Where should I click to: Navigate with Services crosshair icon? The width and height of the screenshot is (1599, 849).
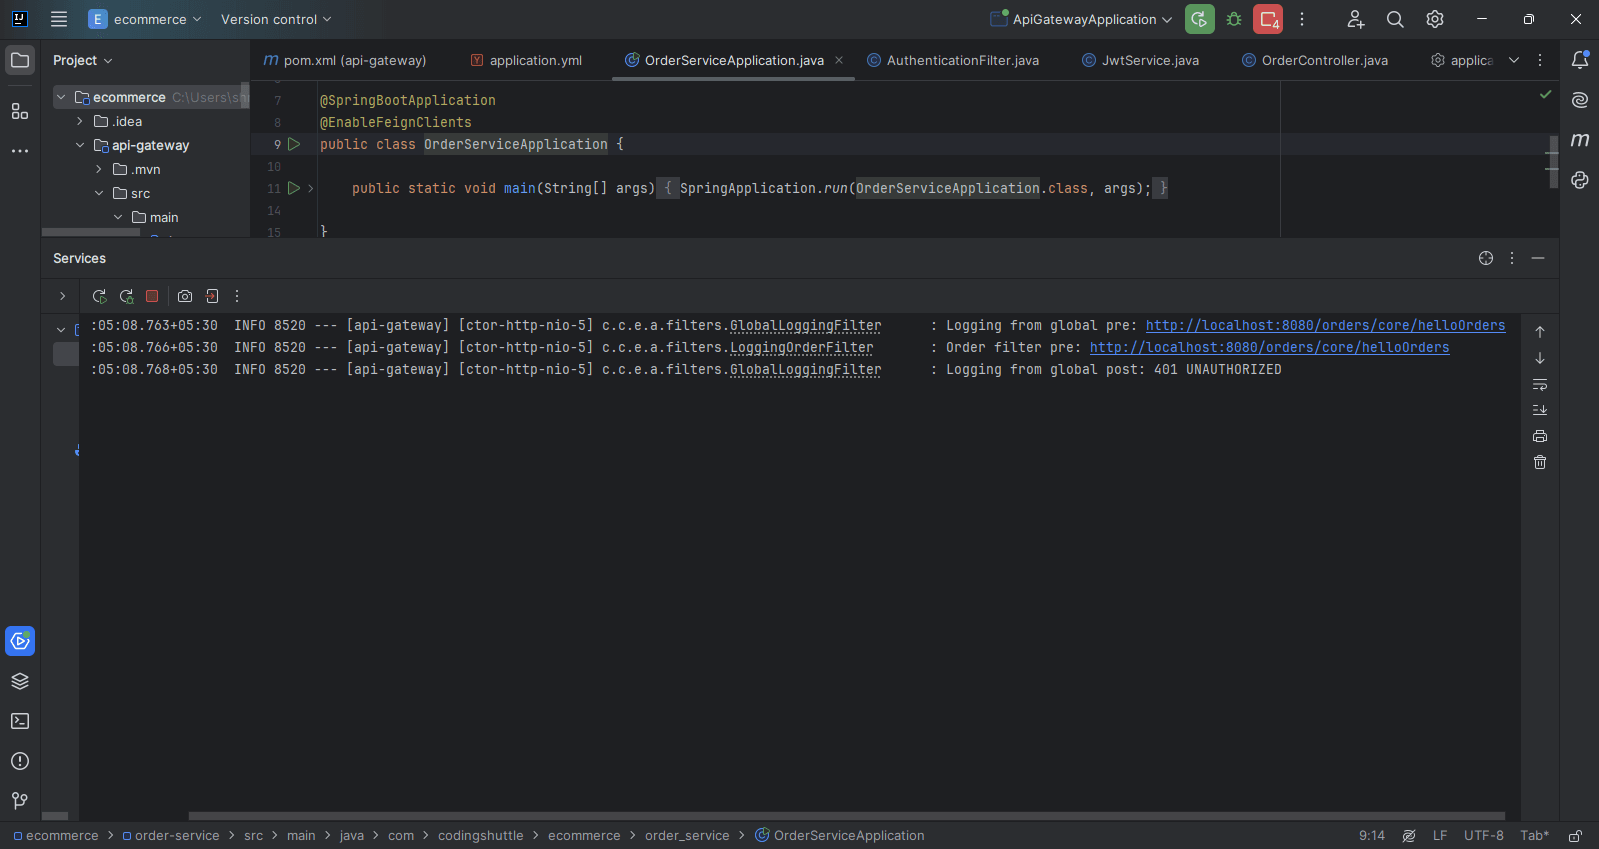tap(1486, 258)
